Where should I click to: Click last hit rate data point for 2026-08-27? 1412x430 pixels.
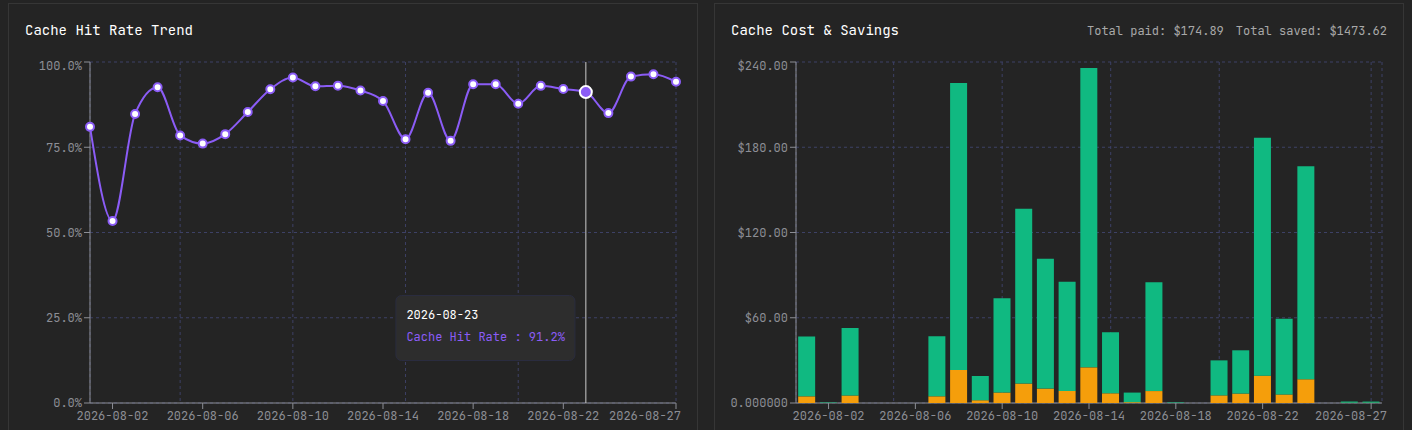(676, 81)
